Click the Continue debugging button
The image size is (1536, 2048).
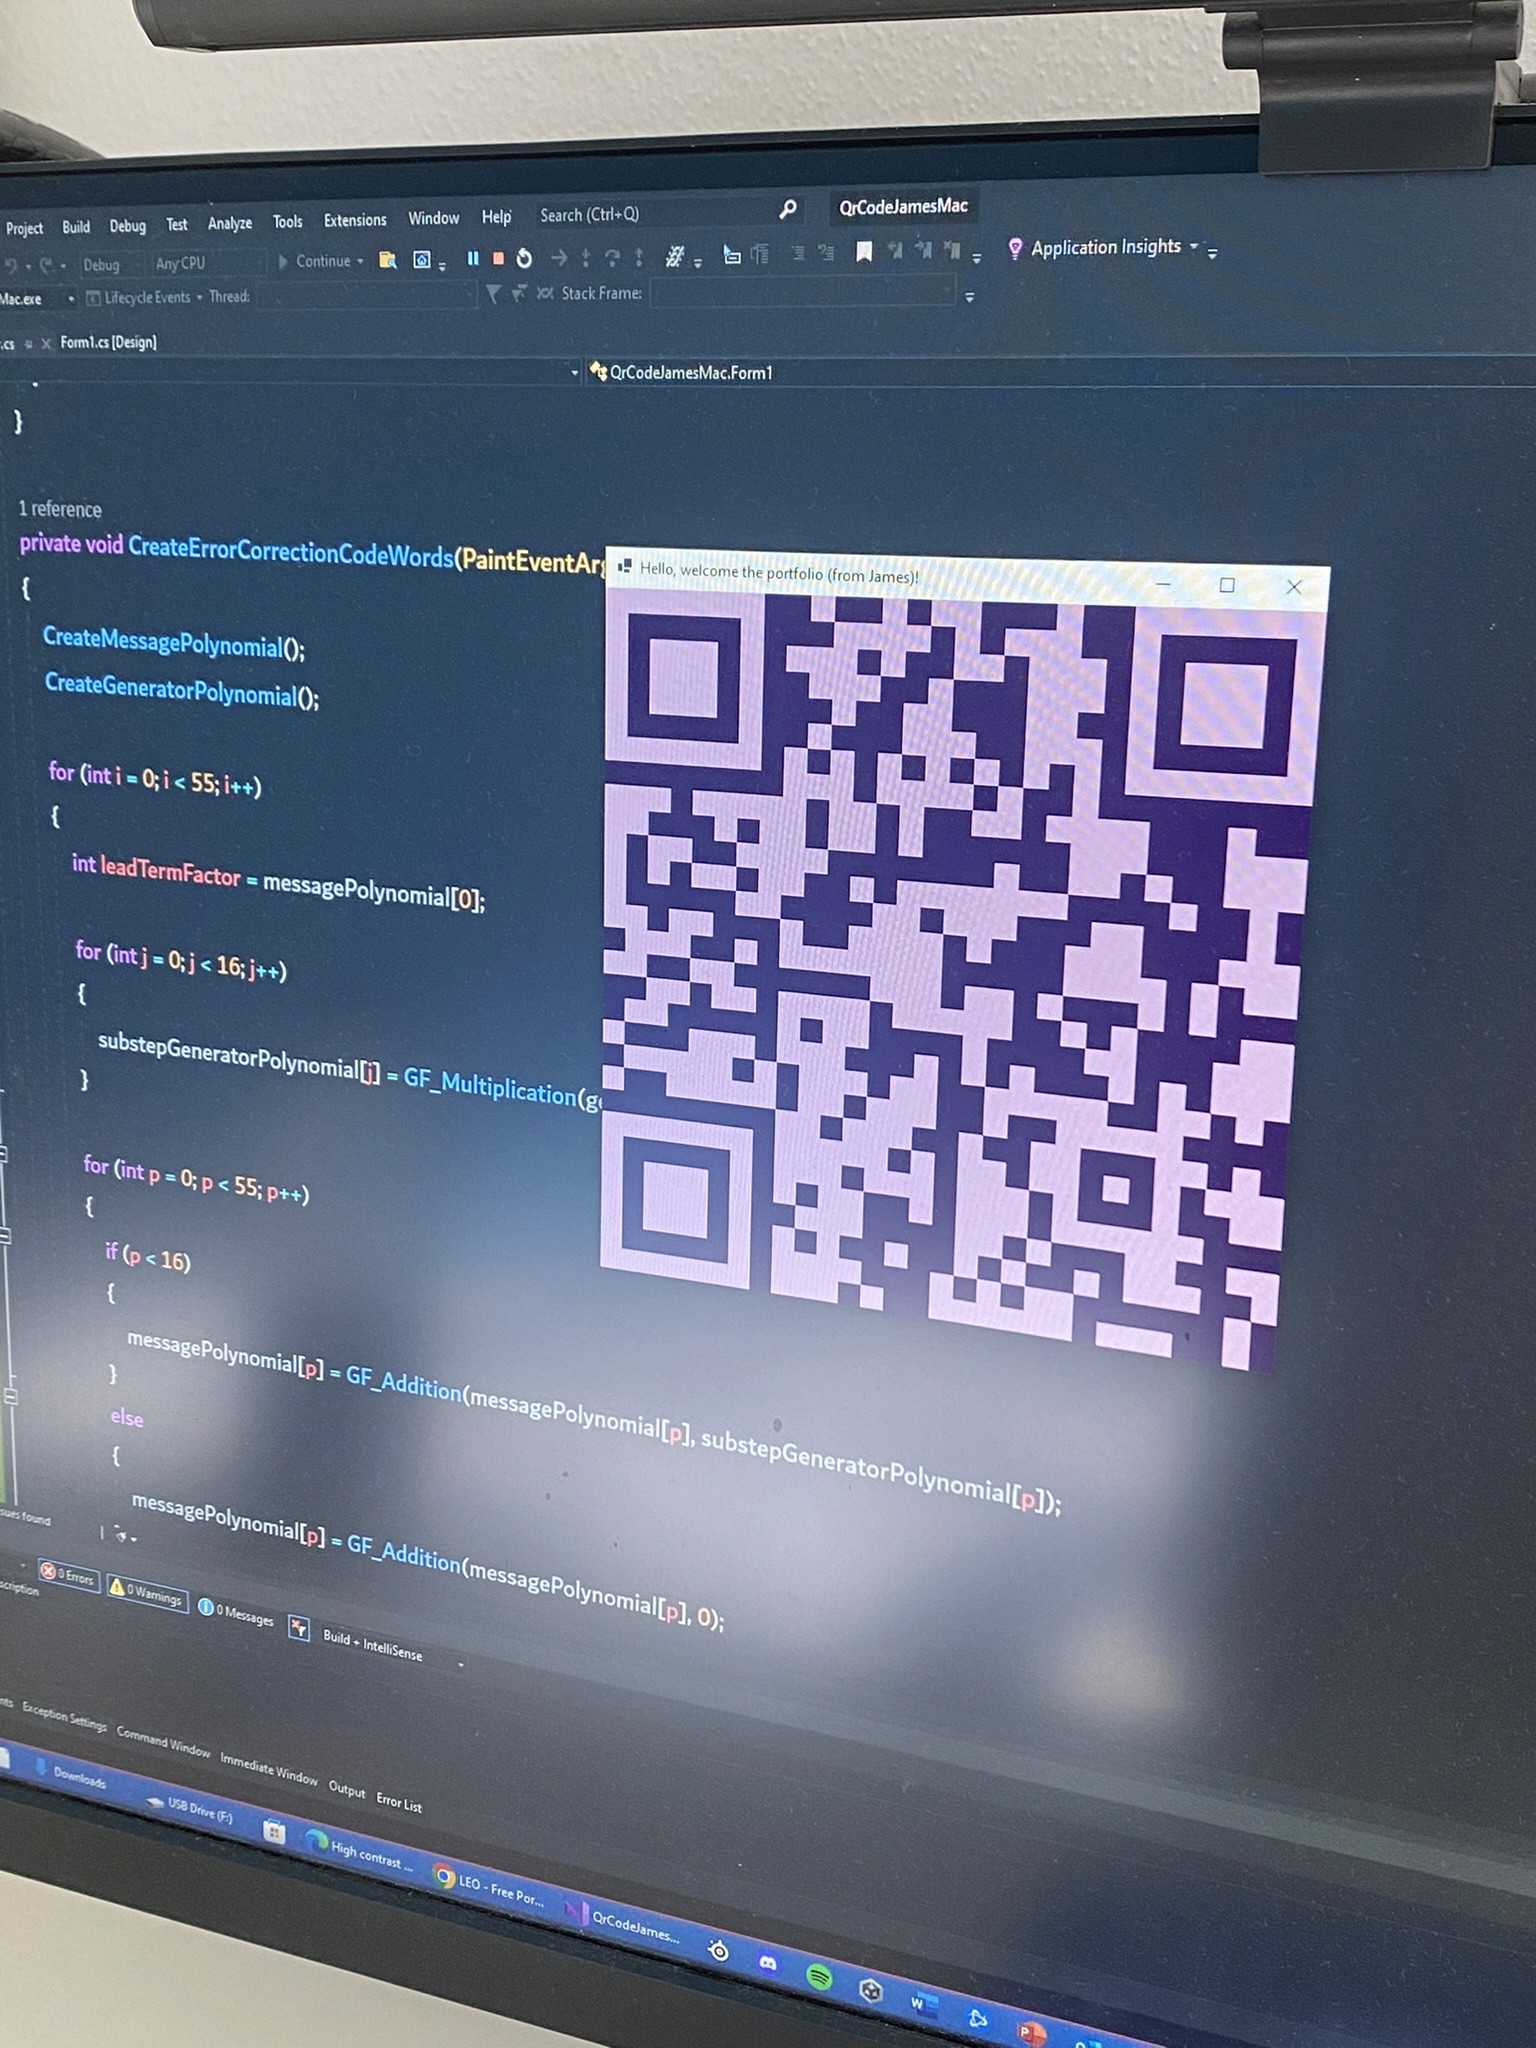(x=314, y=261)
